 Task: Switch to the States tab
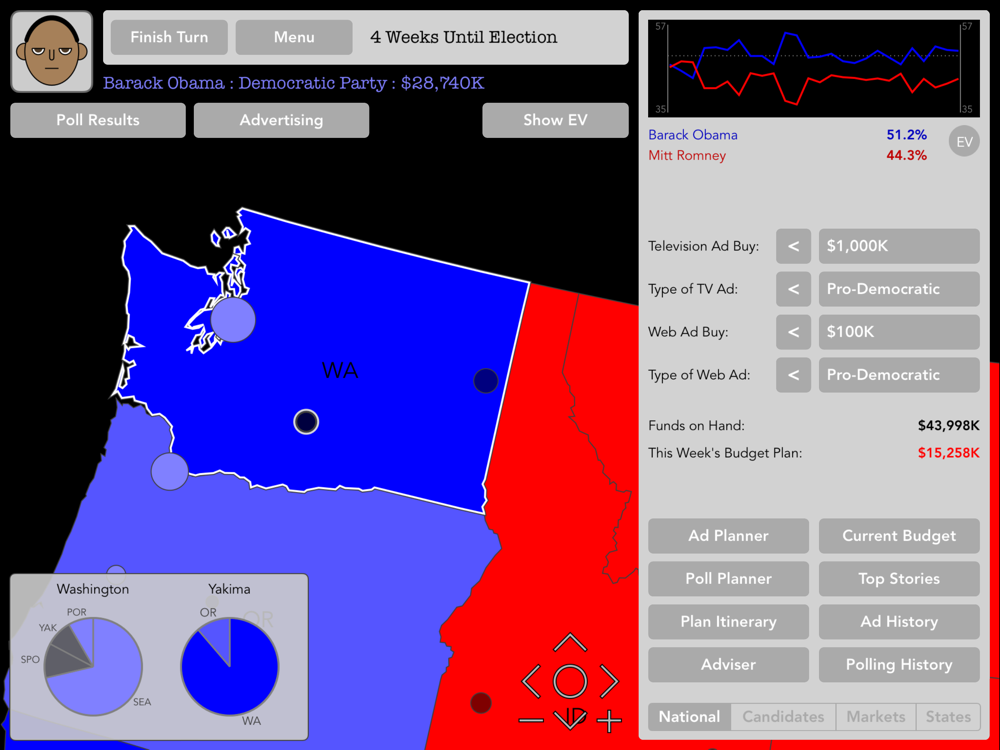point(948,717)
